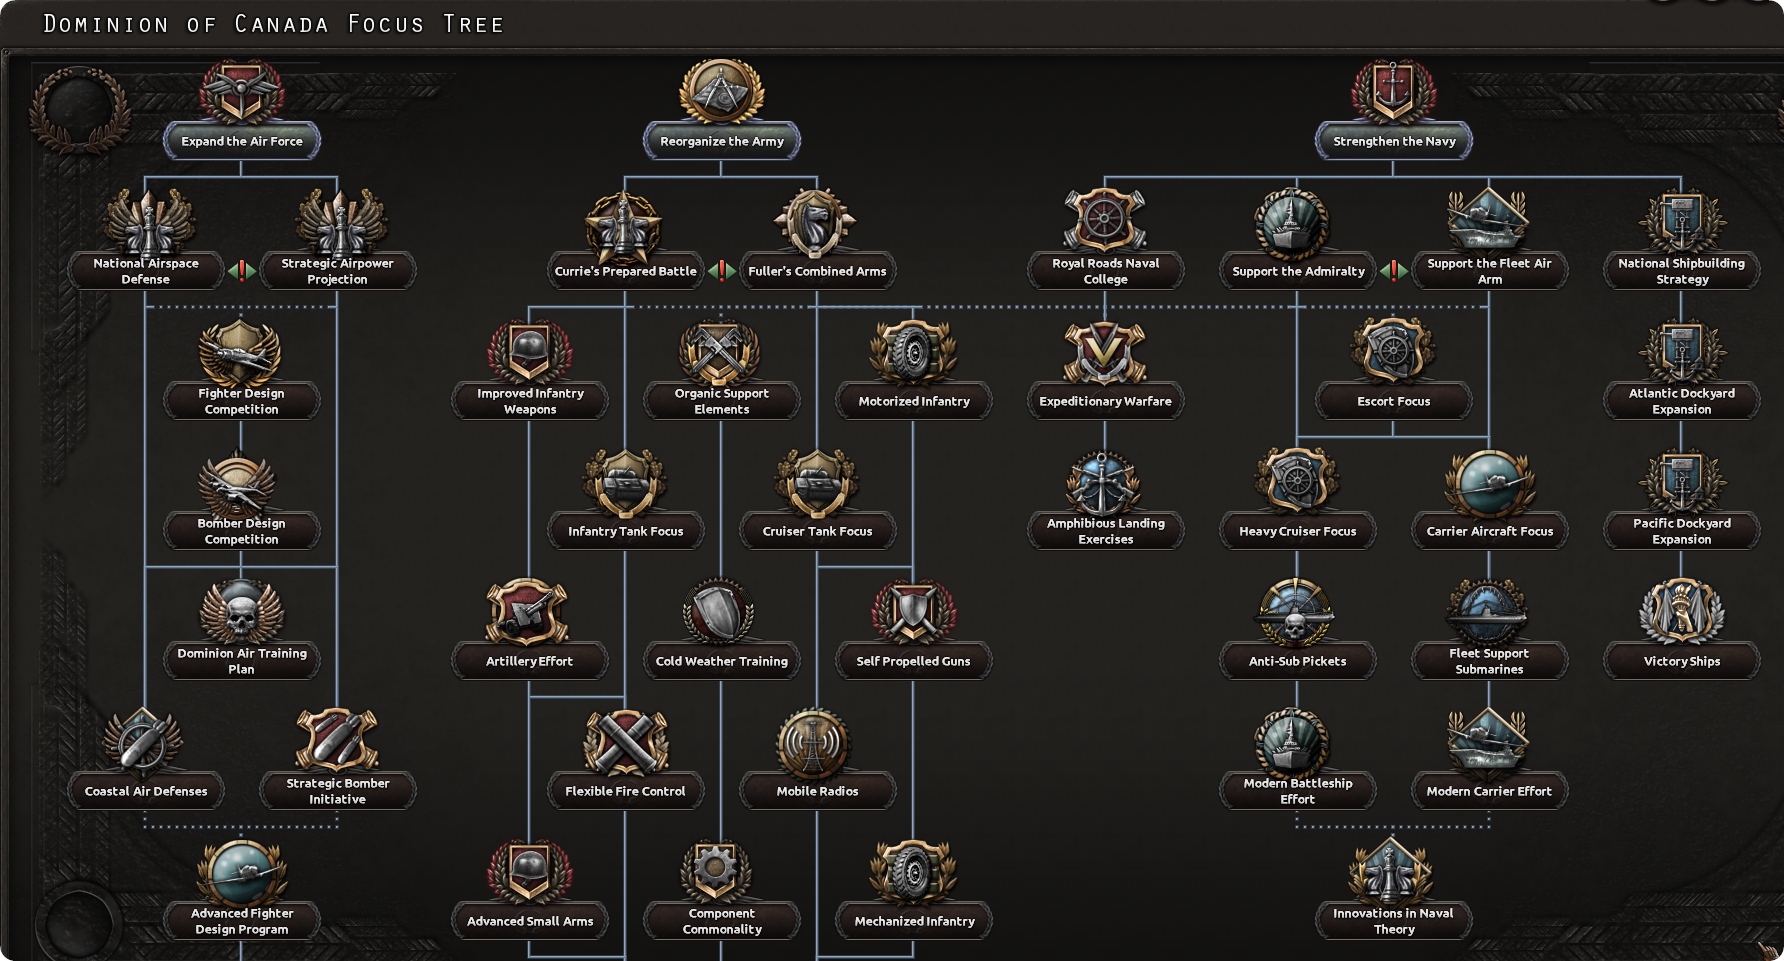Choose the Carrier Aircraft Focus plane icon
The width and height of the screenshot is (1784, 961).
(x=1489, y=483)
